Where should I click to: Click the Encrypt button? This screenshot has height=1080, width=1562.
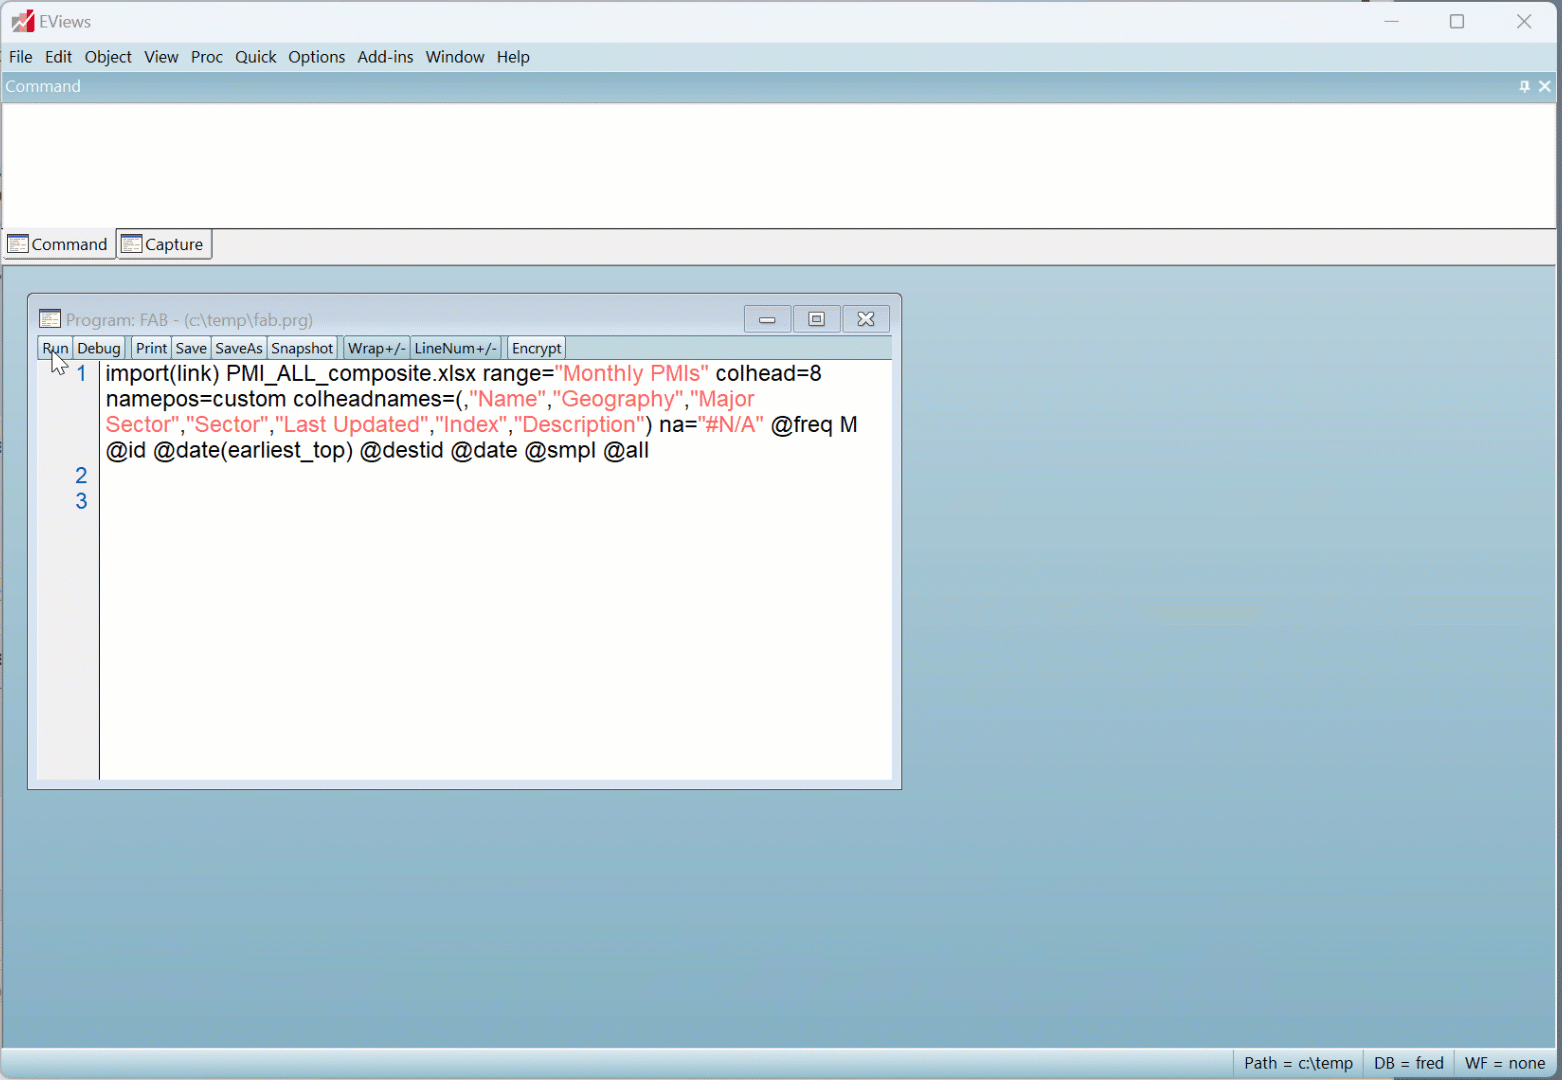(536, 348)
